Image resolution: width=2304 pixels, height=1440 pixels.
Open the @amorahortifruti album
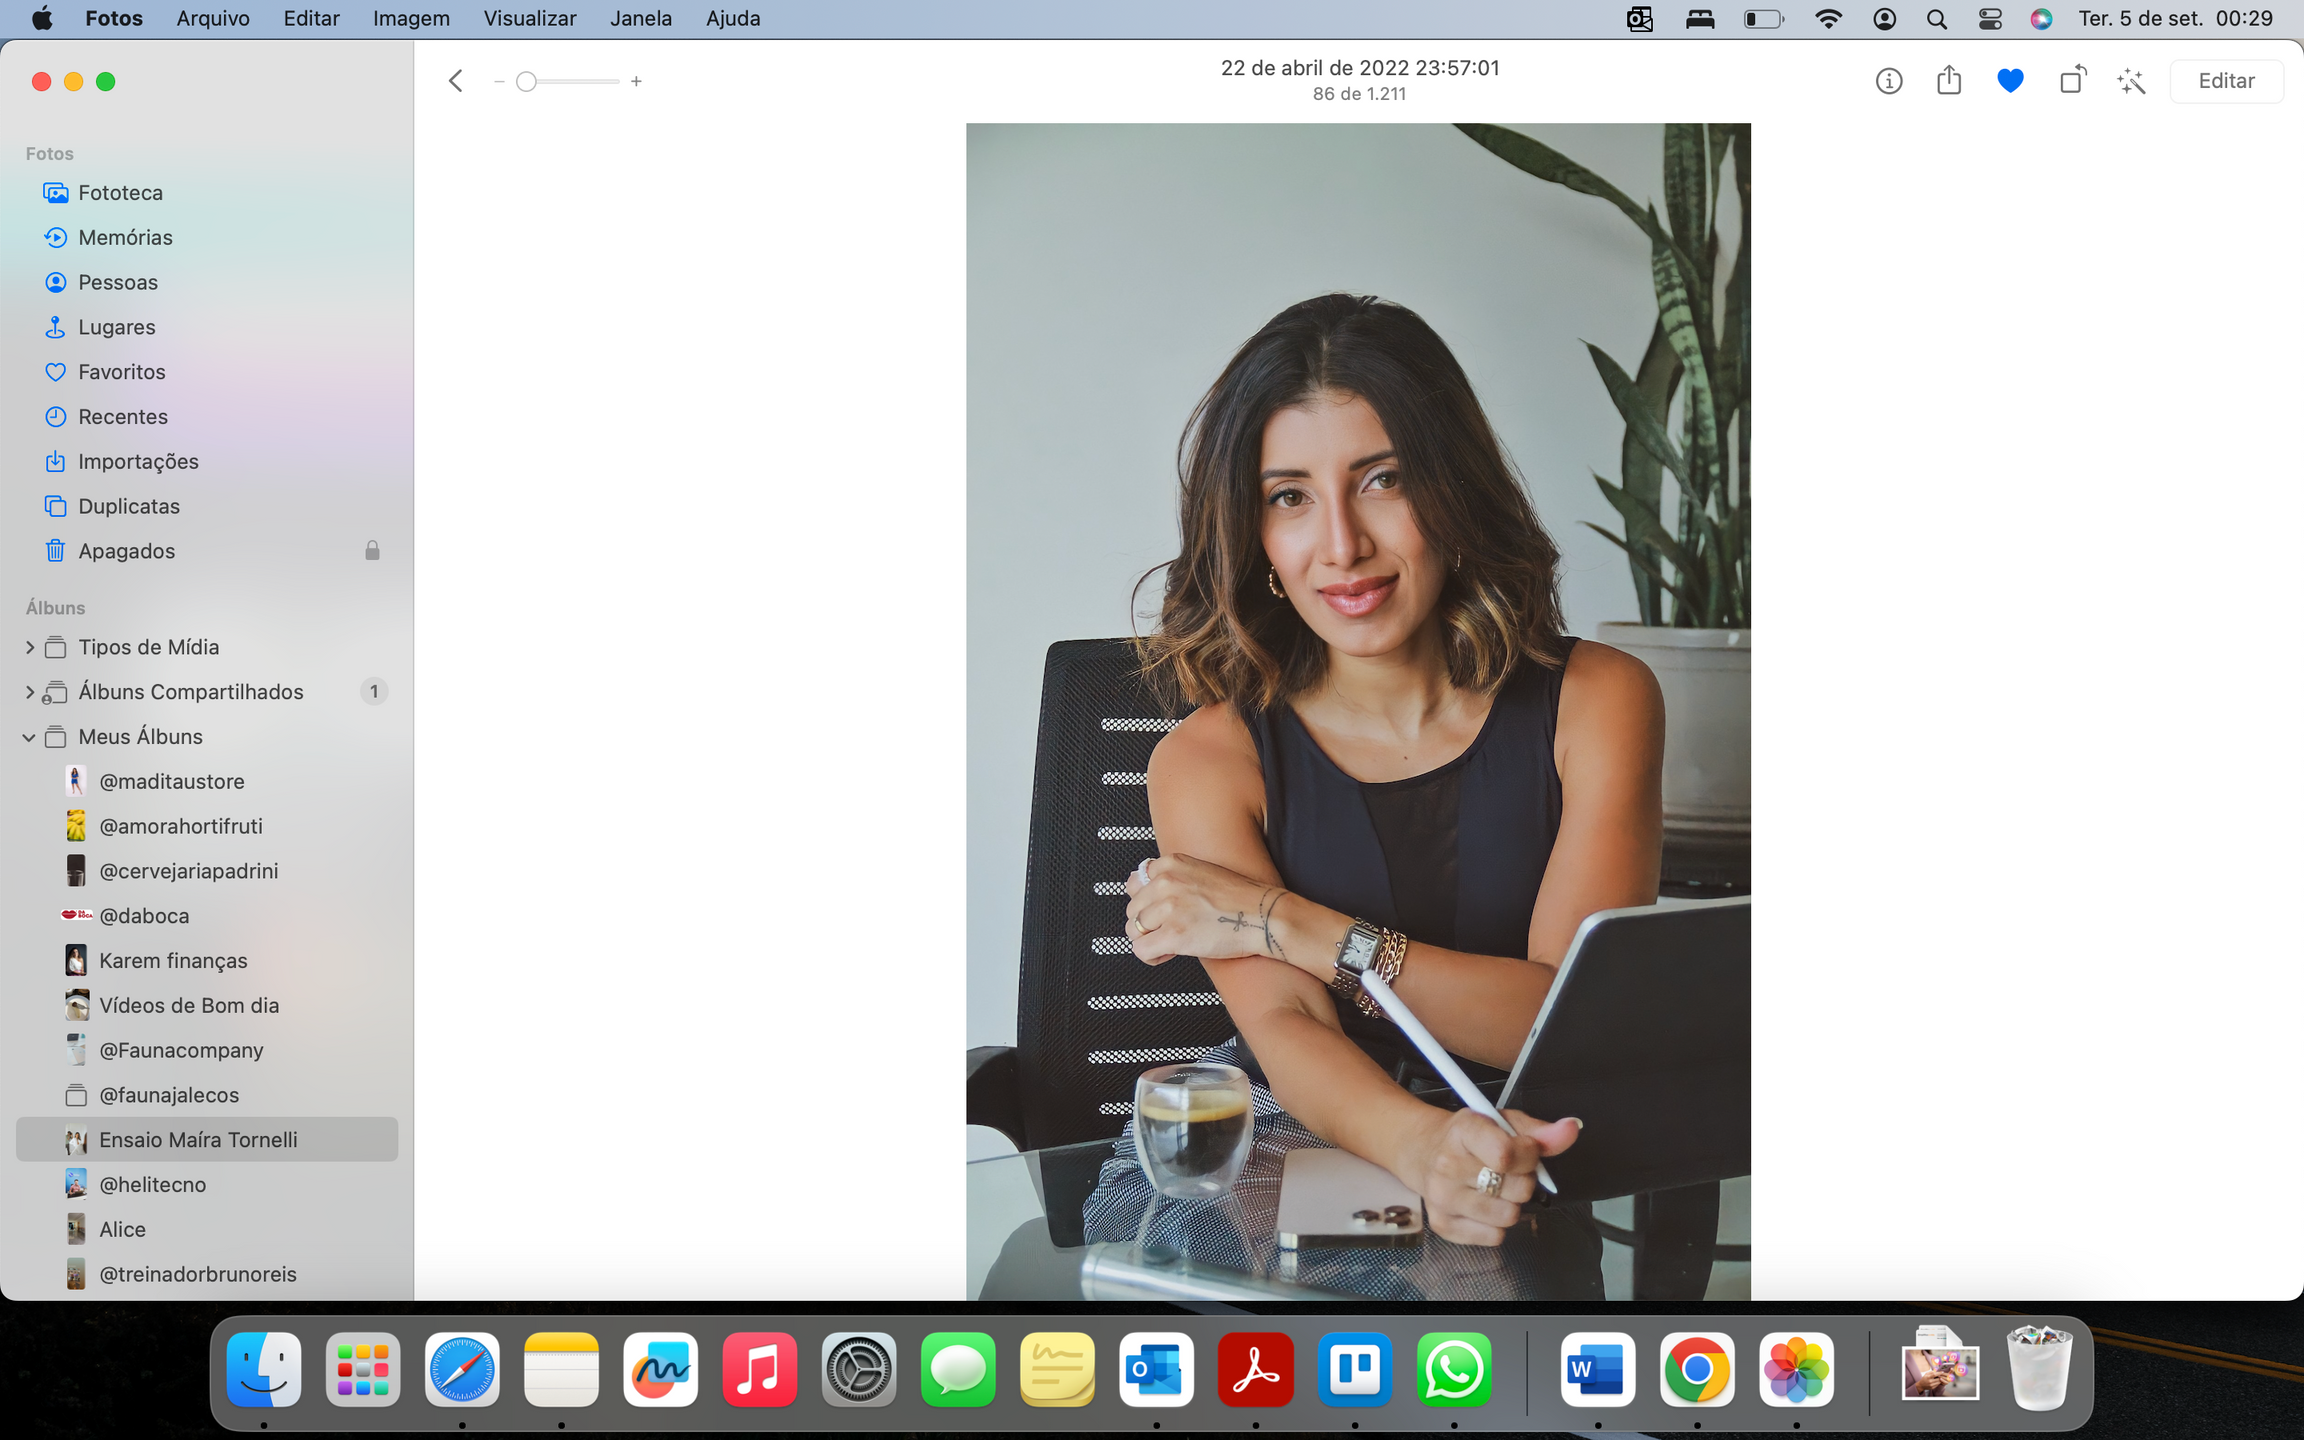[x=207, y=826]
